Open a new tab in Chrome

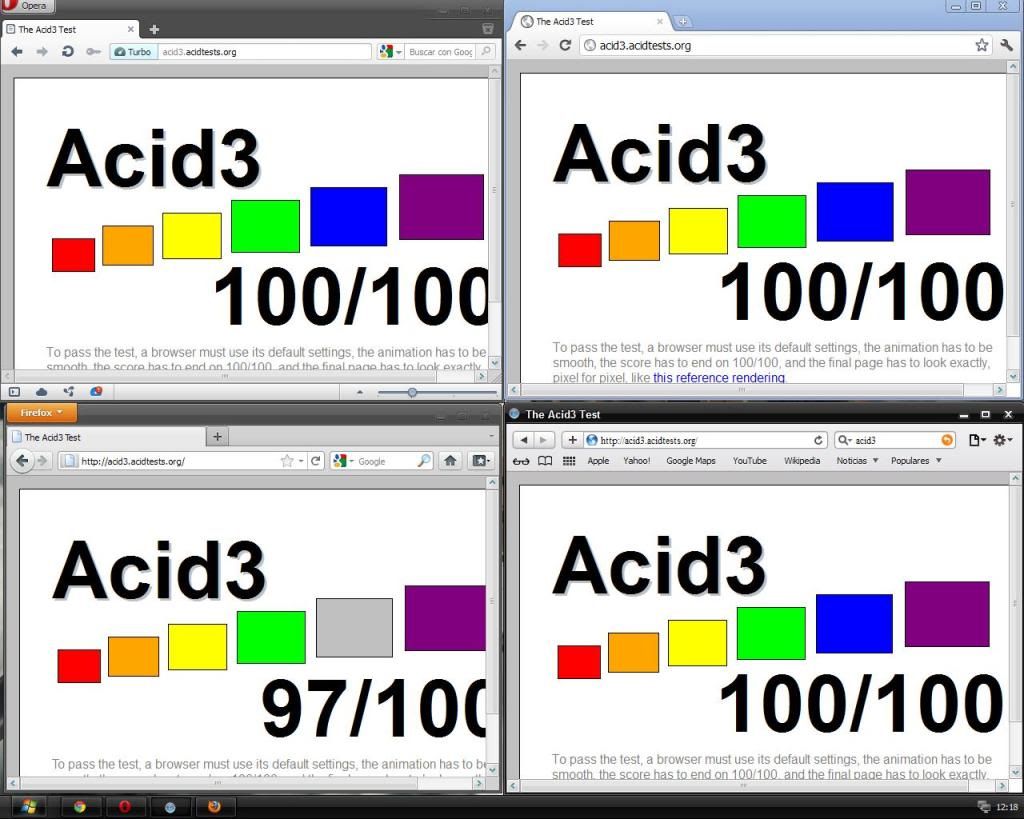682,22
